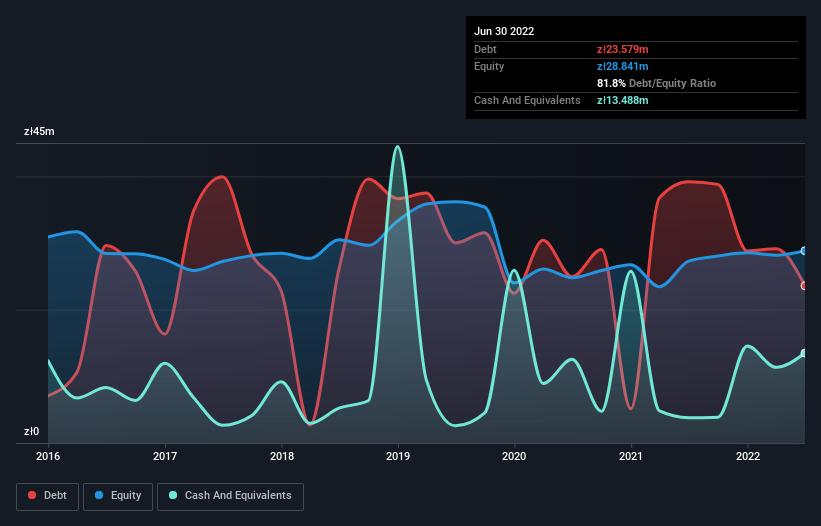Screen dimensions: 821x526
Task: Click tooltip Cash And Equivalents row label
Action: click(x=527, y=100)
